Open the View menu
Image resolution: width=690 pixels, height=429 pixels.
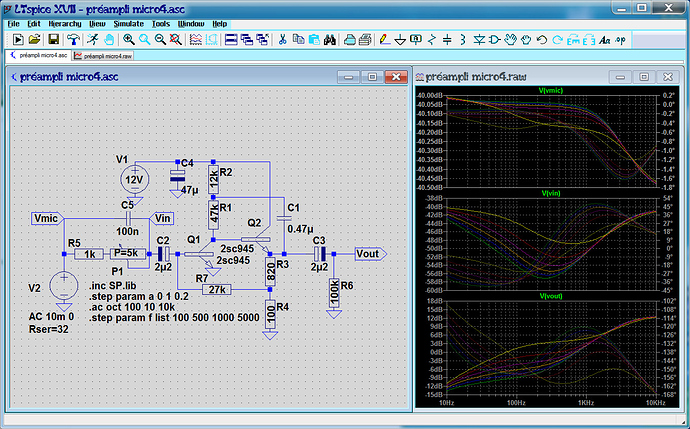(97, 24)
